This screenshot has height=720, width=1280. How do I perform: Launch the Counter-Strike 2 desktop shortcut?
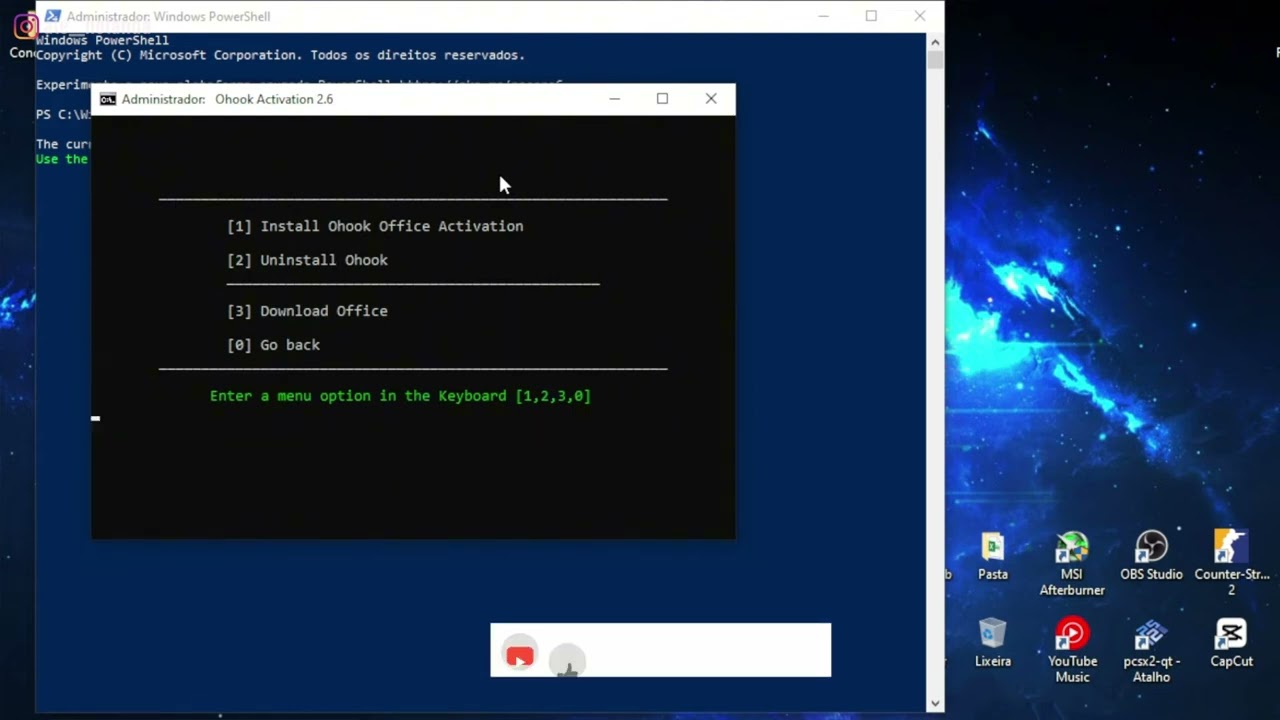[x=1231, y=563]
